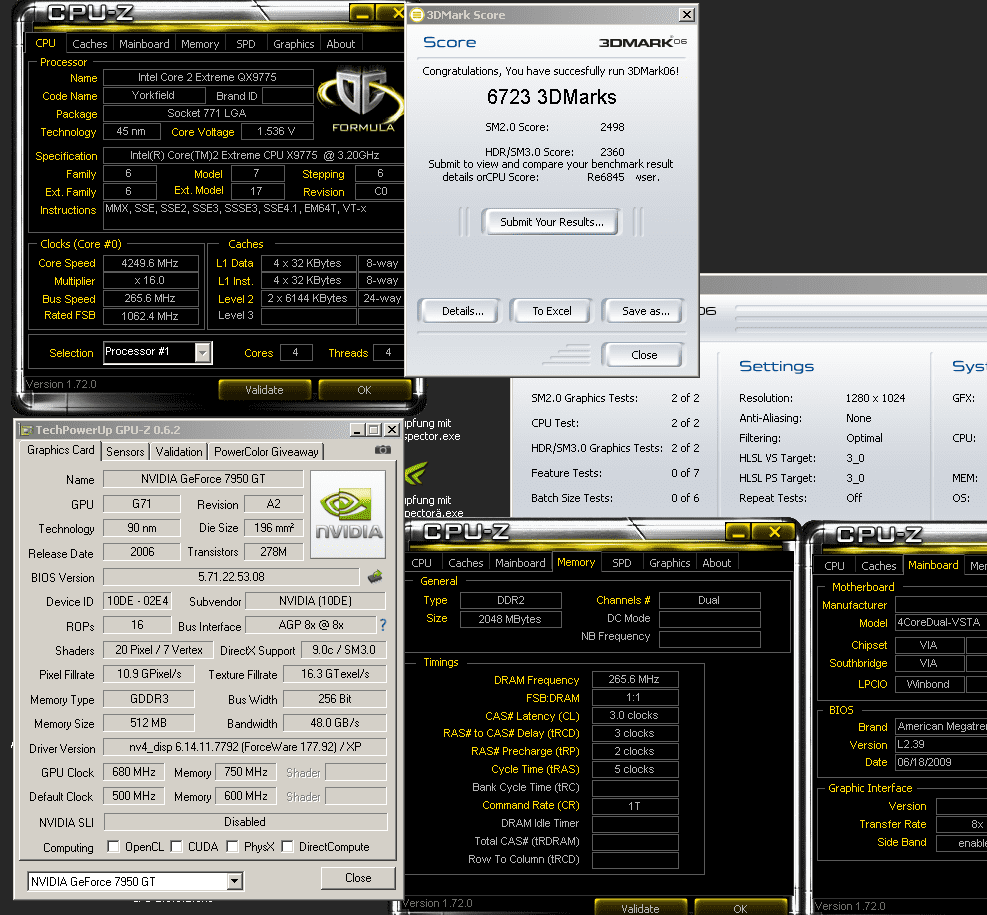This screenshot has height=915, width=987.
Task: Open About tab in top CPU-Z window
Action: (x=341, y=44)
